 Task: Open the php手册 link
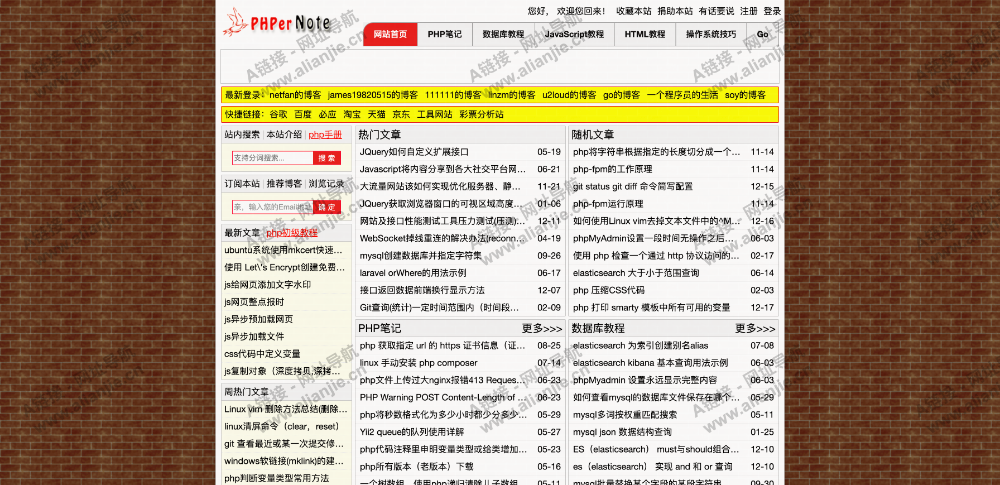[x=325, y=135]
